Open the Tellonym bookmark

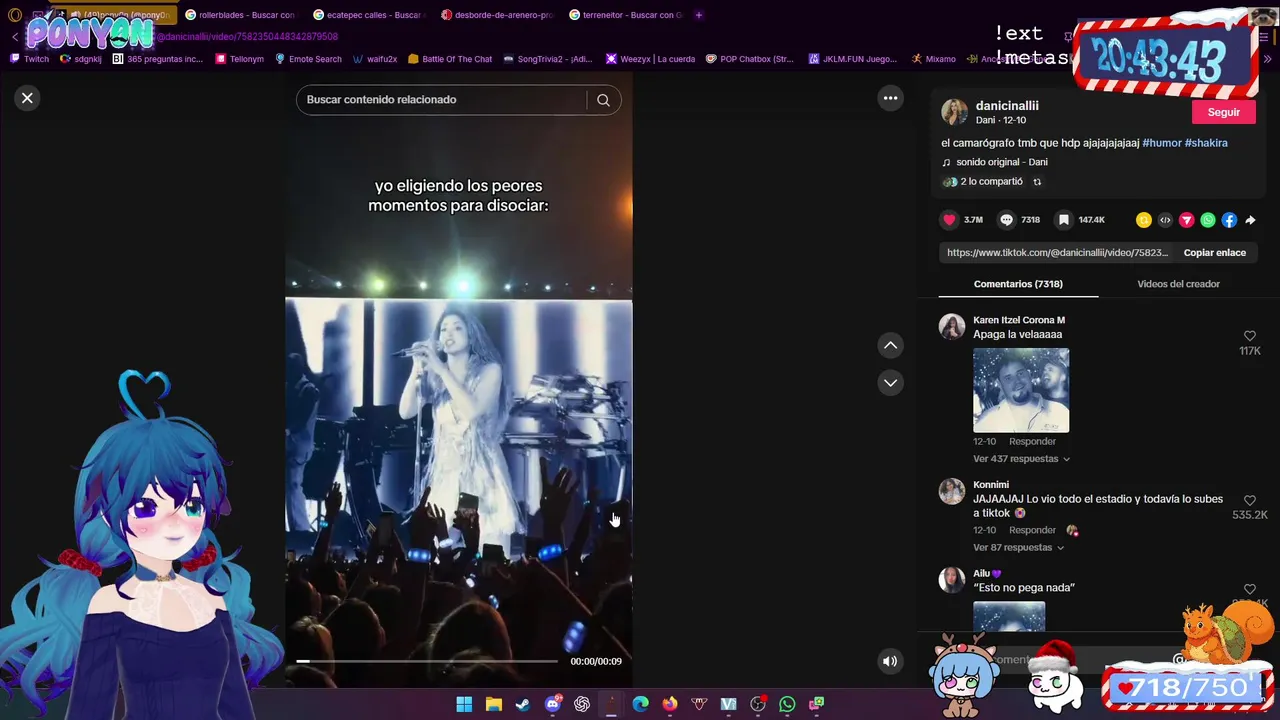click(x=240, y=59)
